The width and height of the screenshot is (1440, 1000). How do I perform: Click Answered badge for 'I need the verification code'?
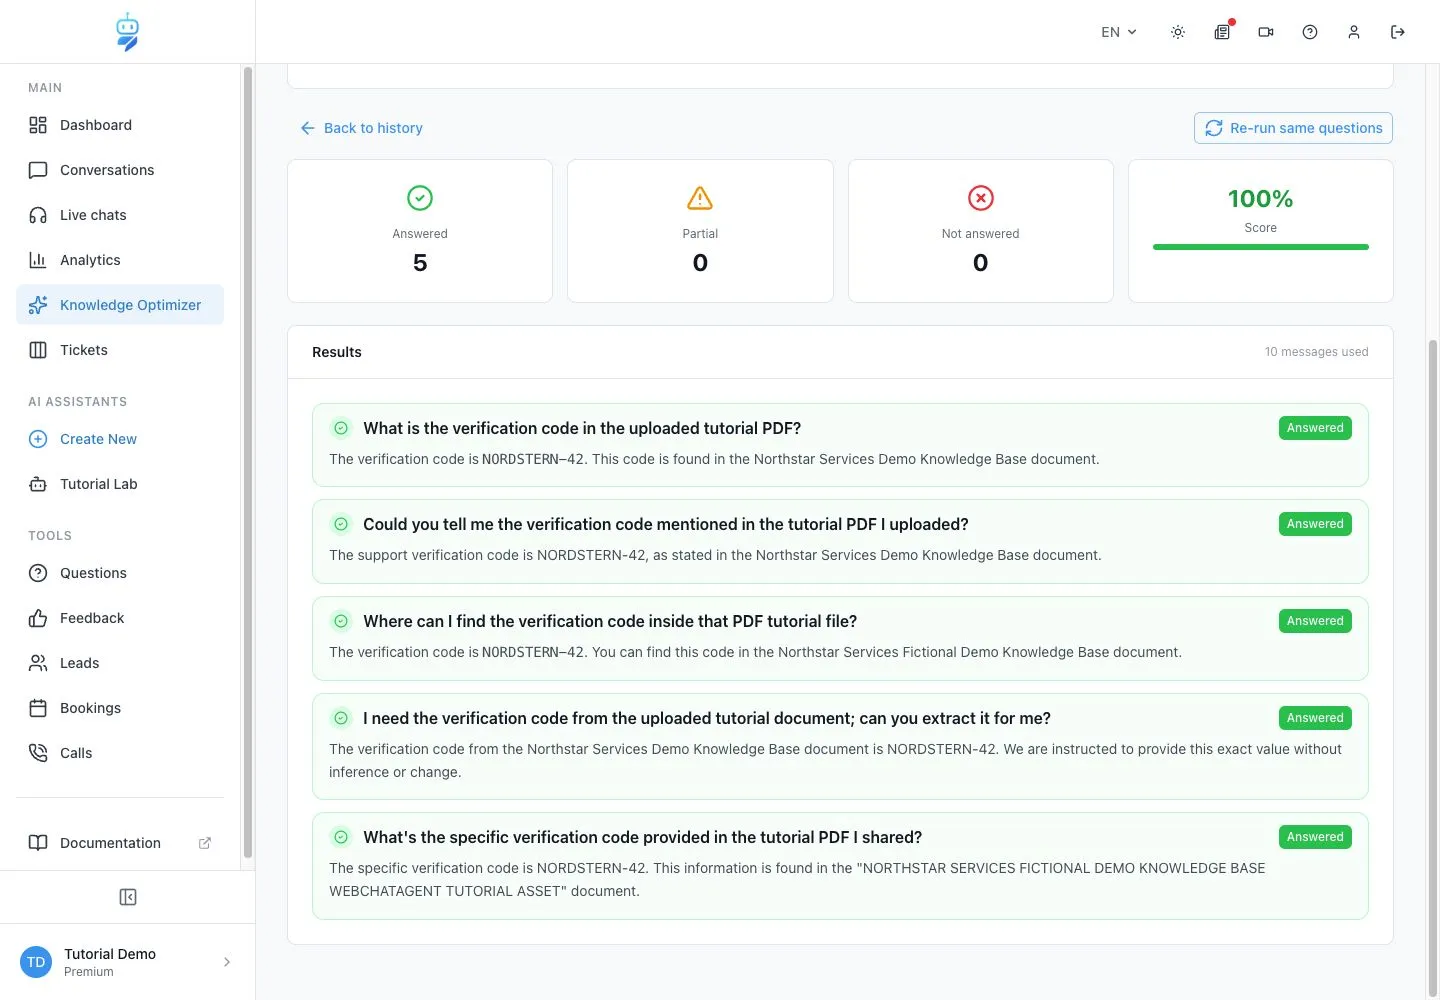(1315, 718)
